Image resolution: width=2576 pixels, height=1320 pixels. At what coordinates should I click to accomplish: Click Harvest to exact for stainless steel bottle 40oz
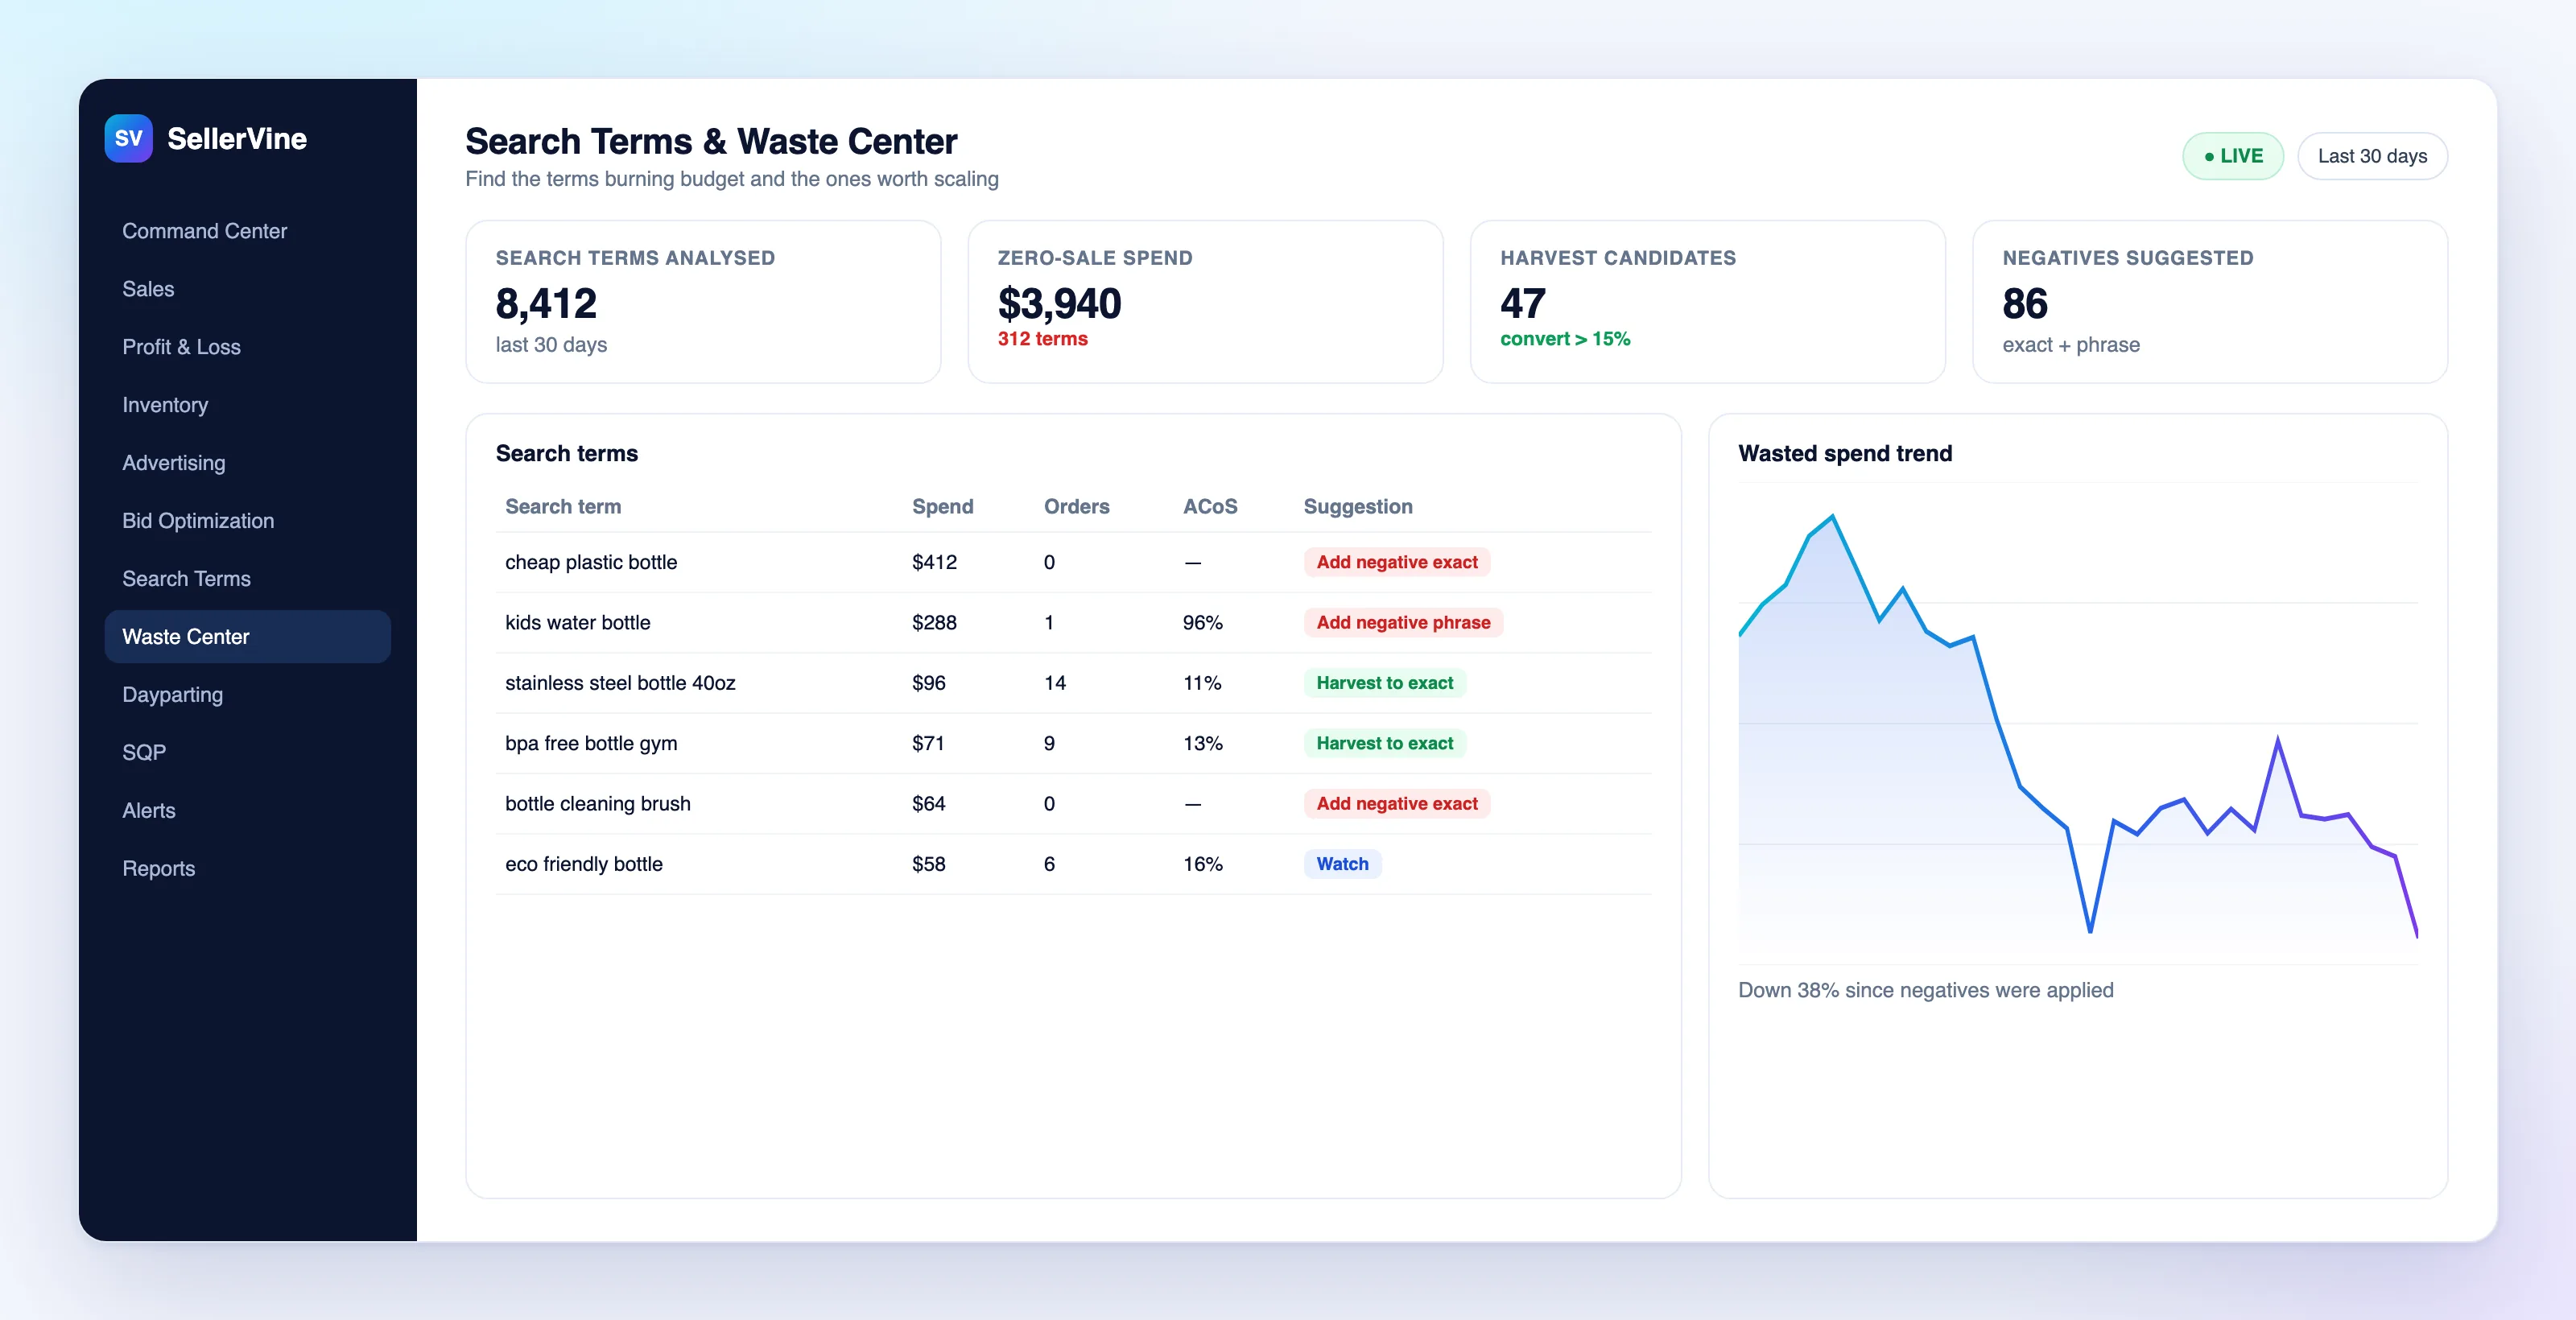pyautogui.click(x=1384, y=683)
